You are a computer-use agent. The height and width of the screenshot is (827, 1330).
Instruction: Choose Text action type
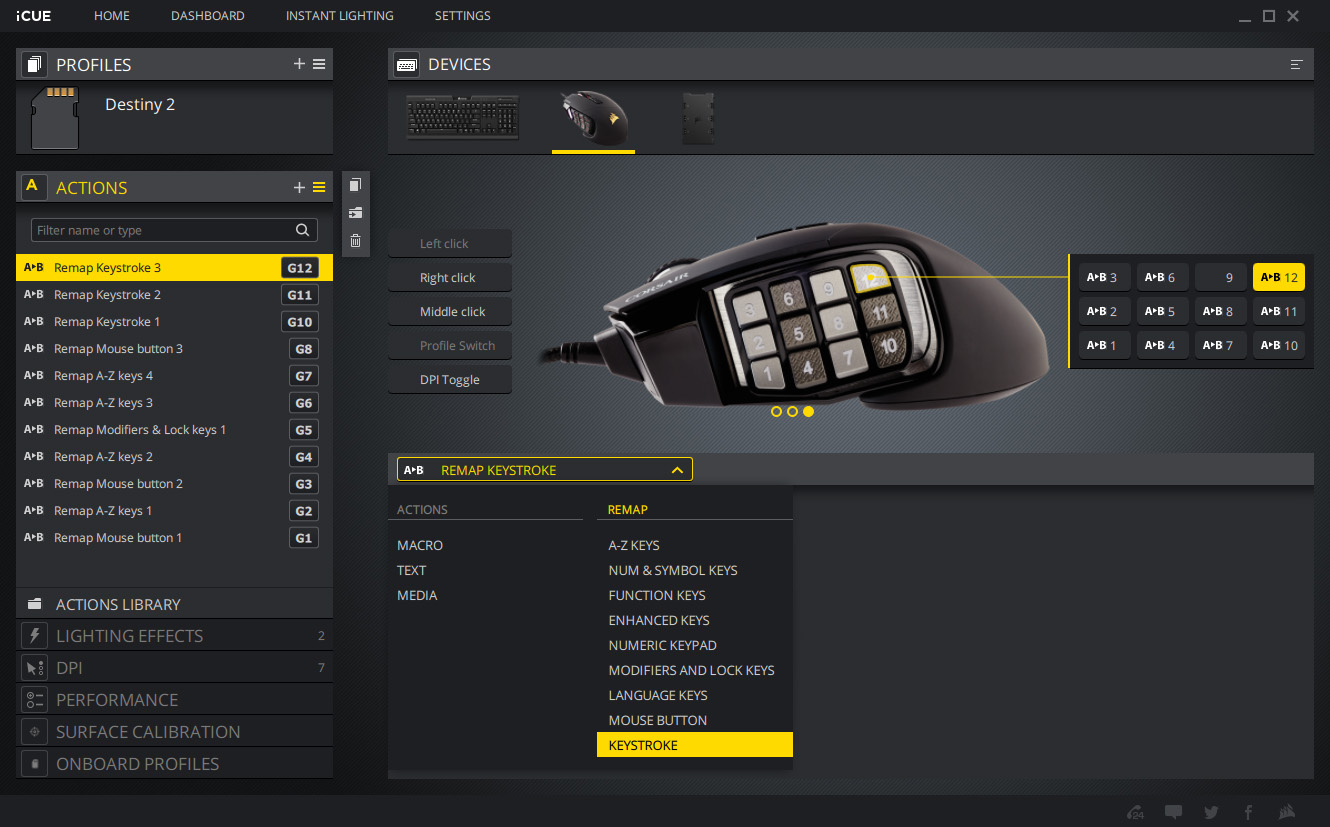coord(412,571)
